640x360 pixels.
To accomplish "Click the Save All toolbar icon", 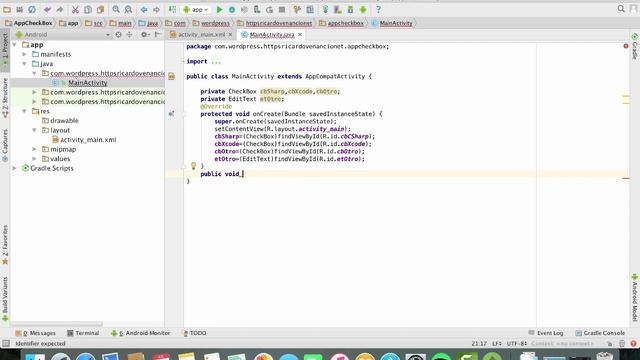I will pos(19,9).
